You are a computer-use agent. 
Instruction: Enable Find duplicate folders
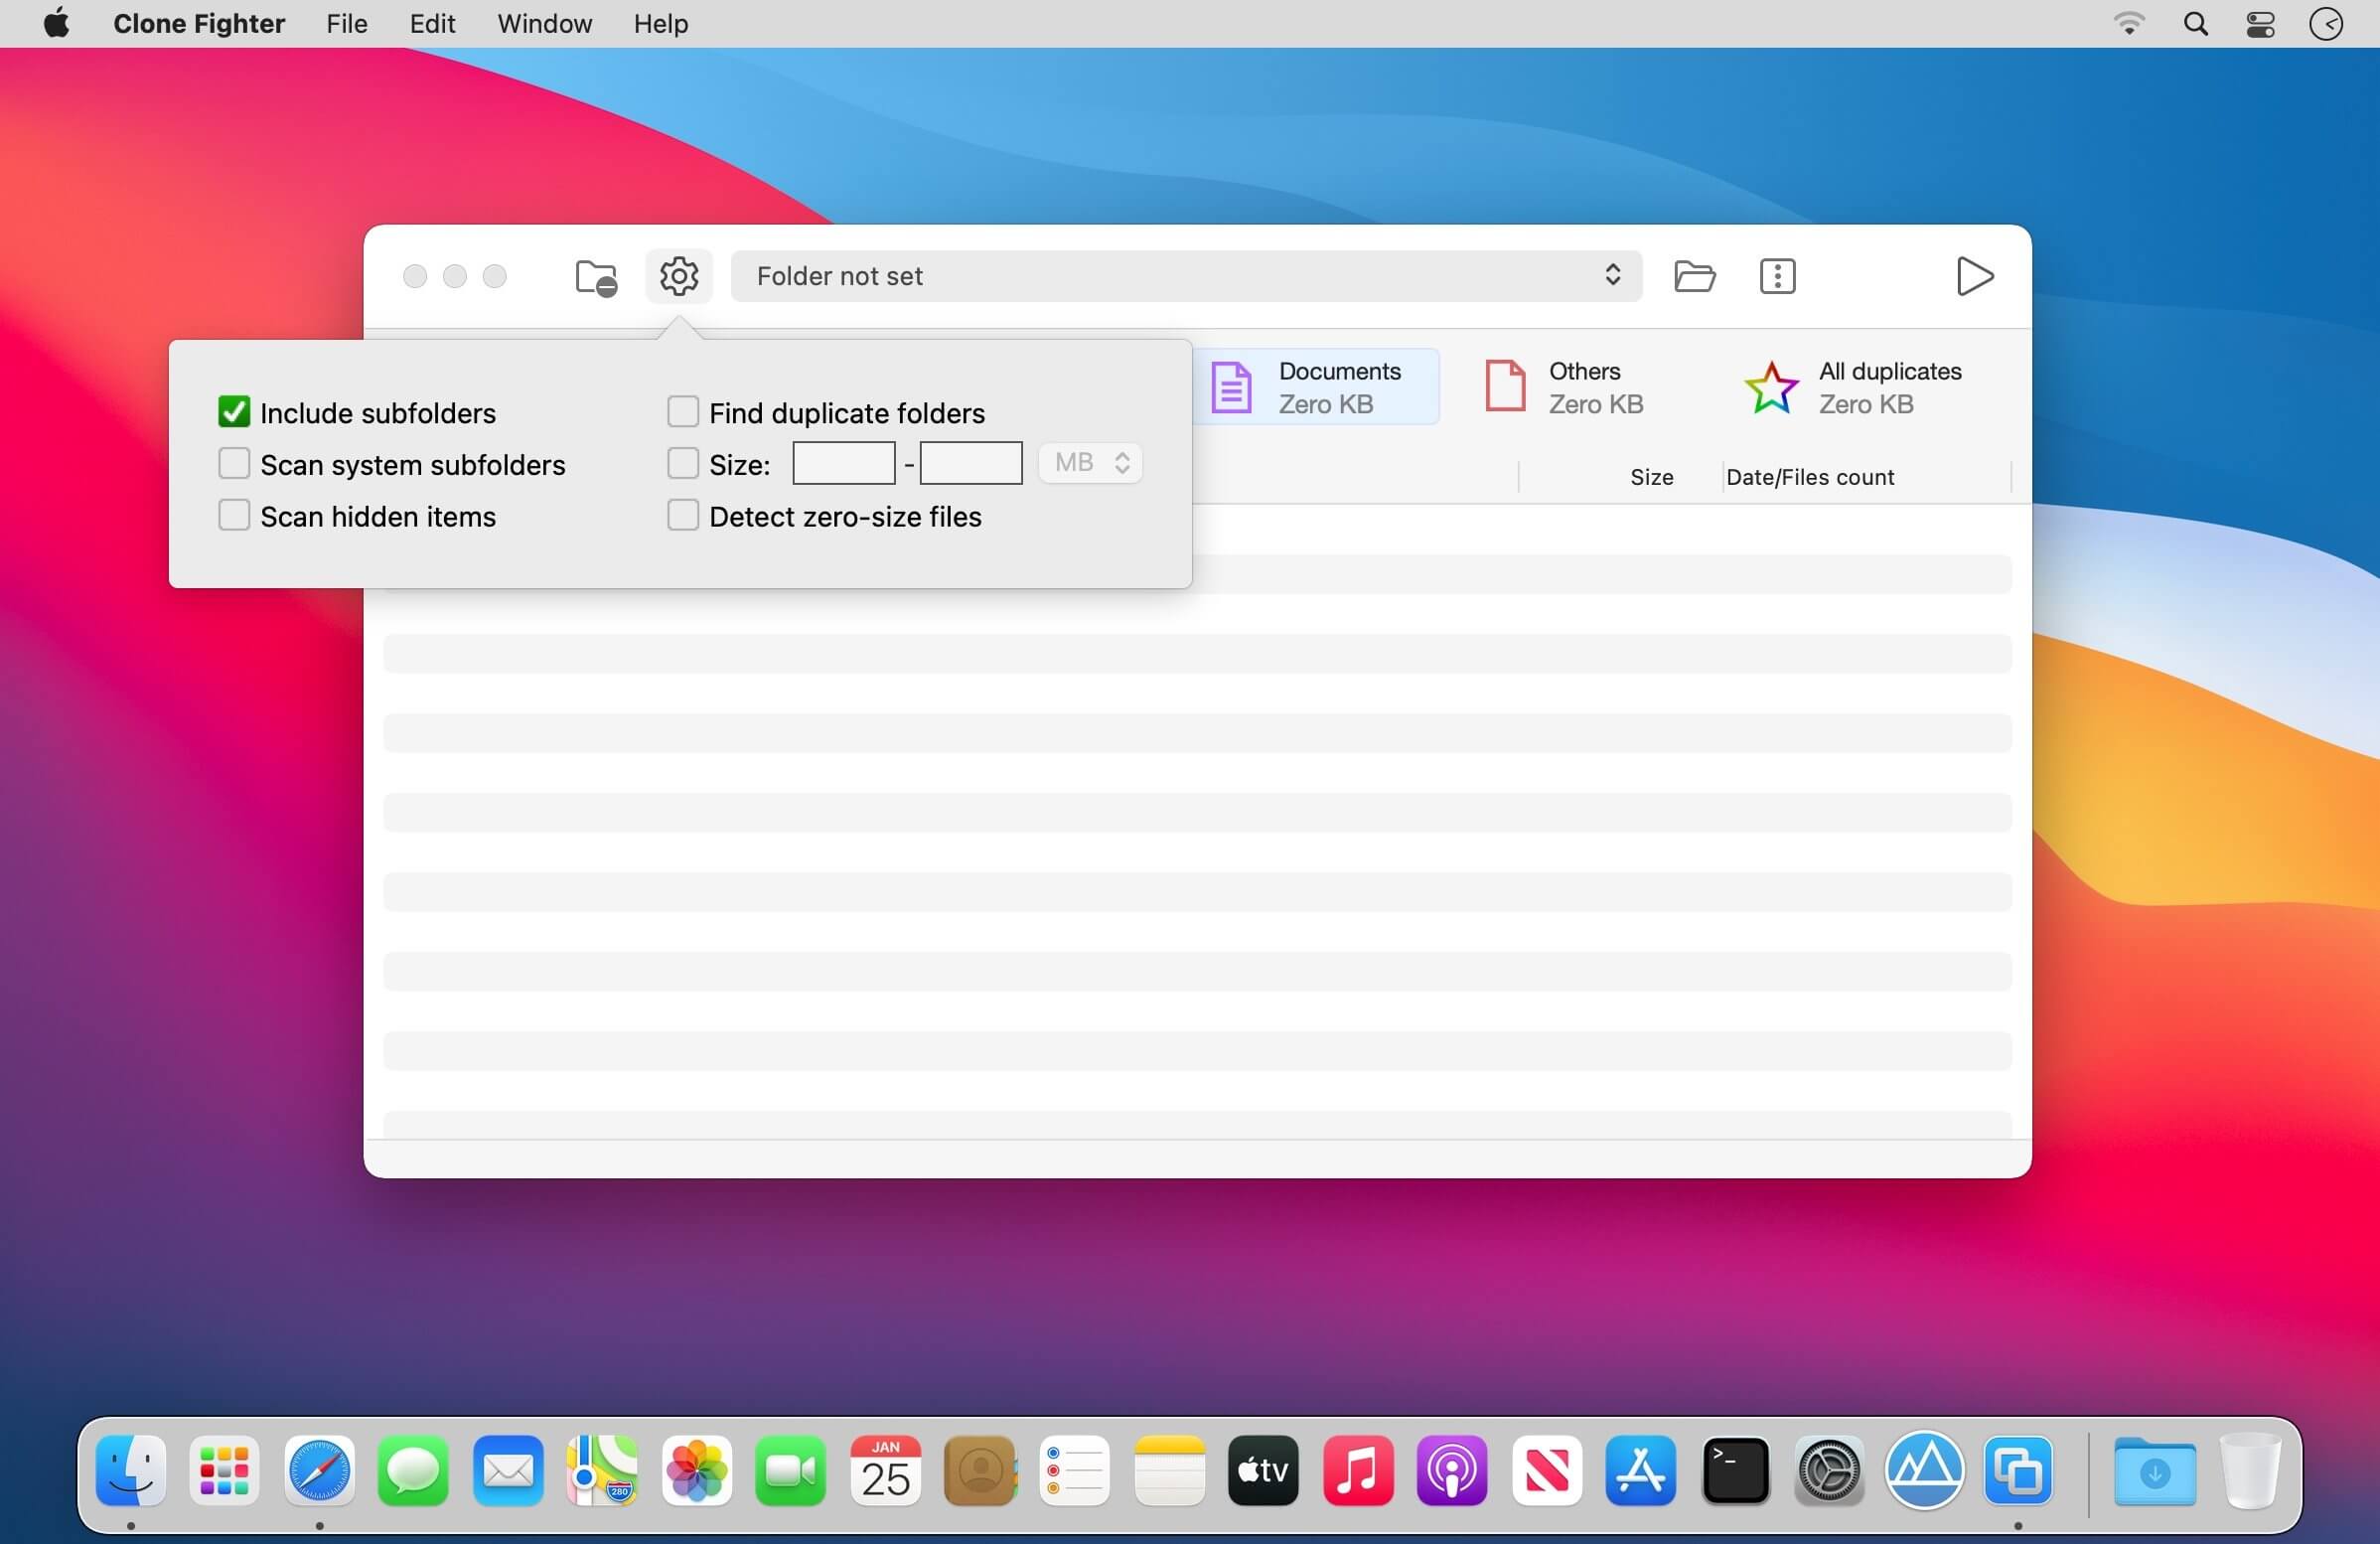tap(683, 412)
